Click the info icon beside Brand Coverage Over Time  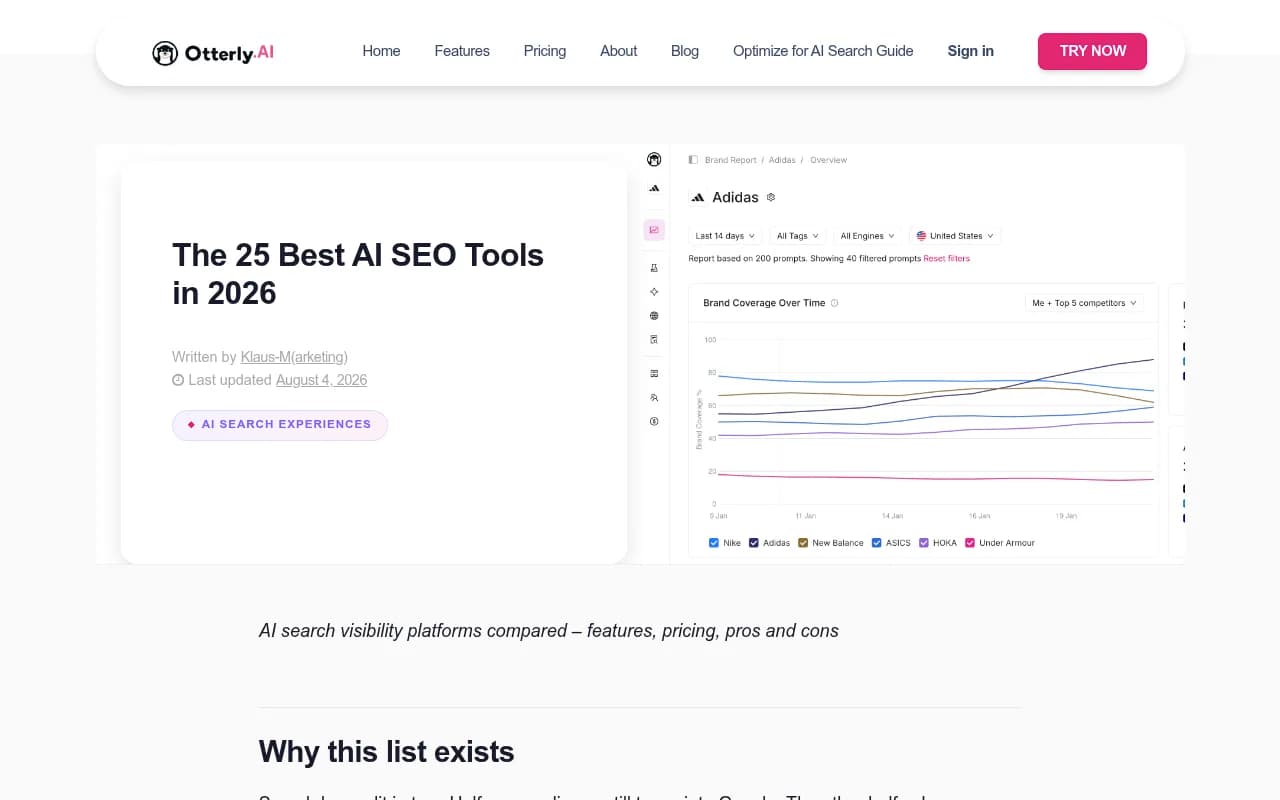coord(835,303)
